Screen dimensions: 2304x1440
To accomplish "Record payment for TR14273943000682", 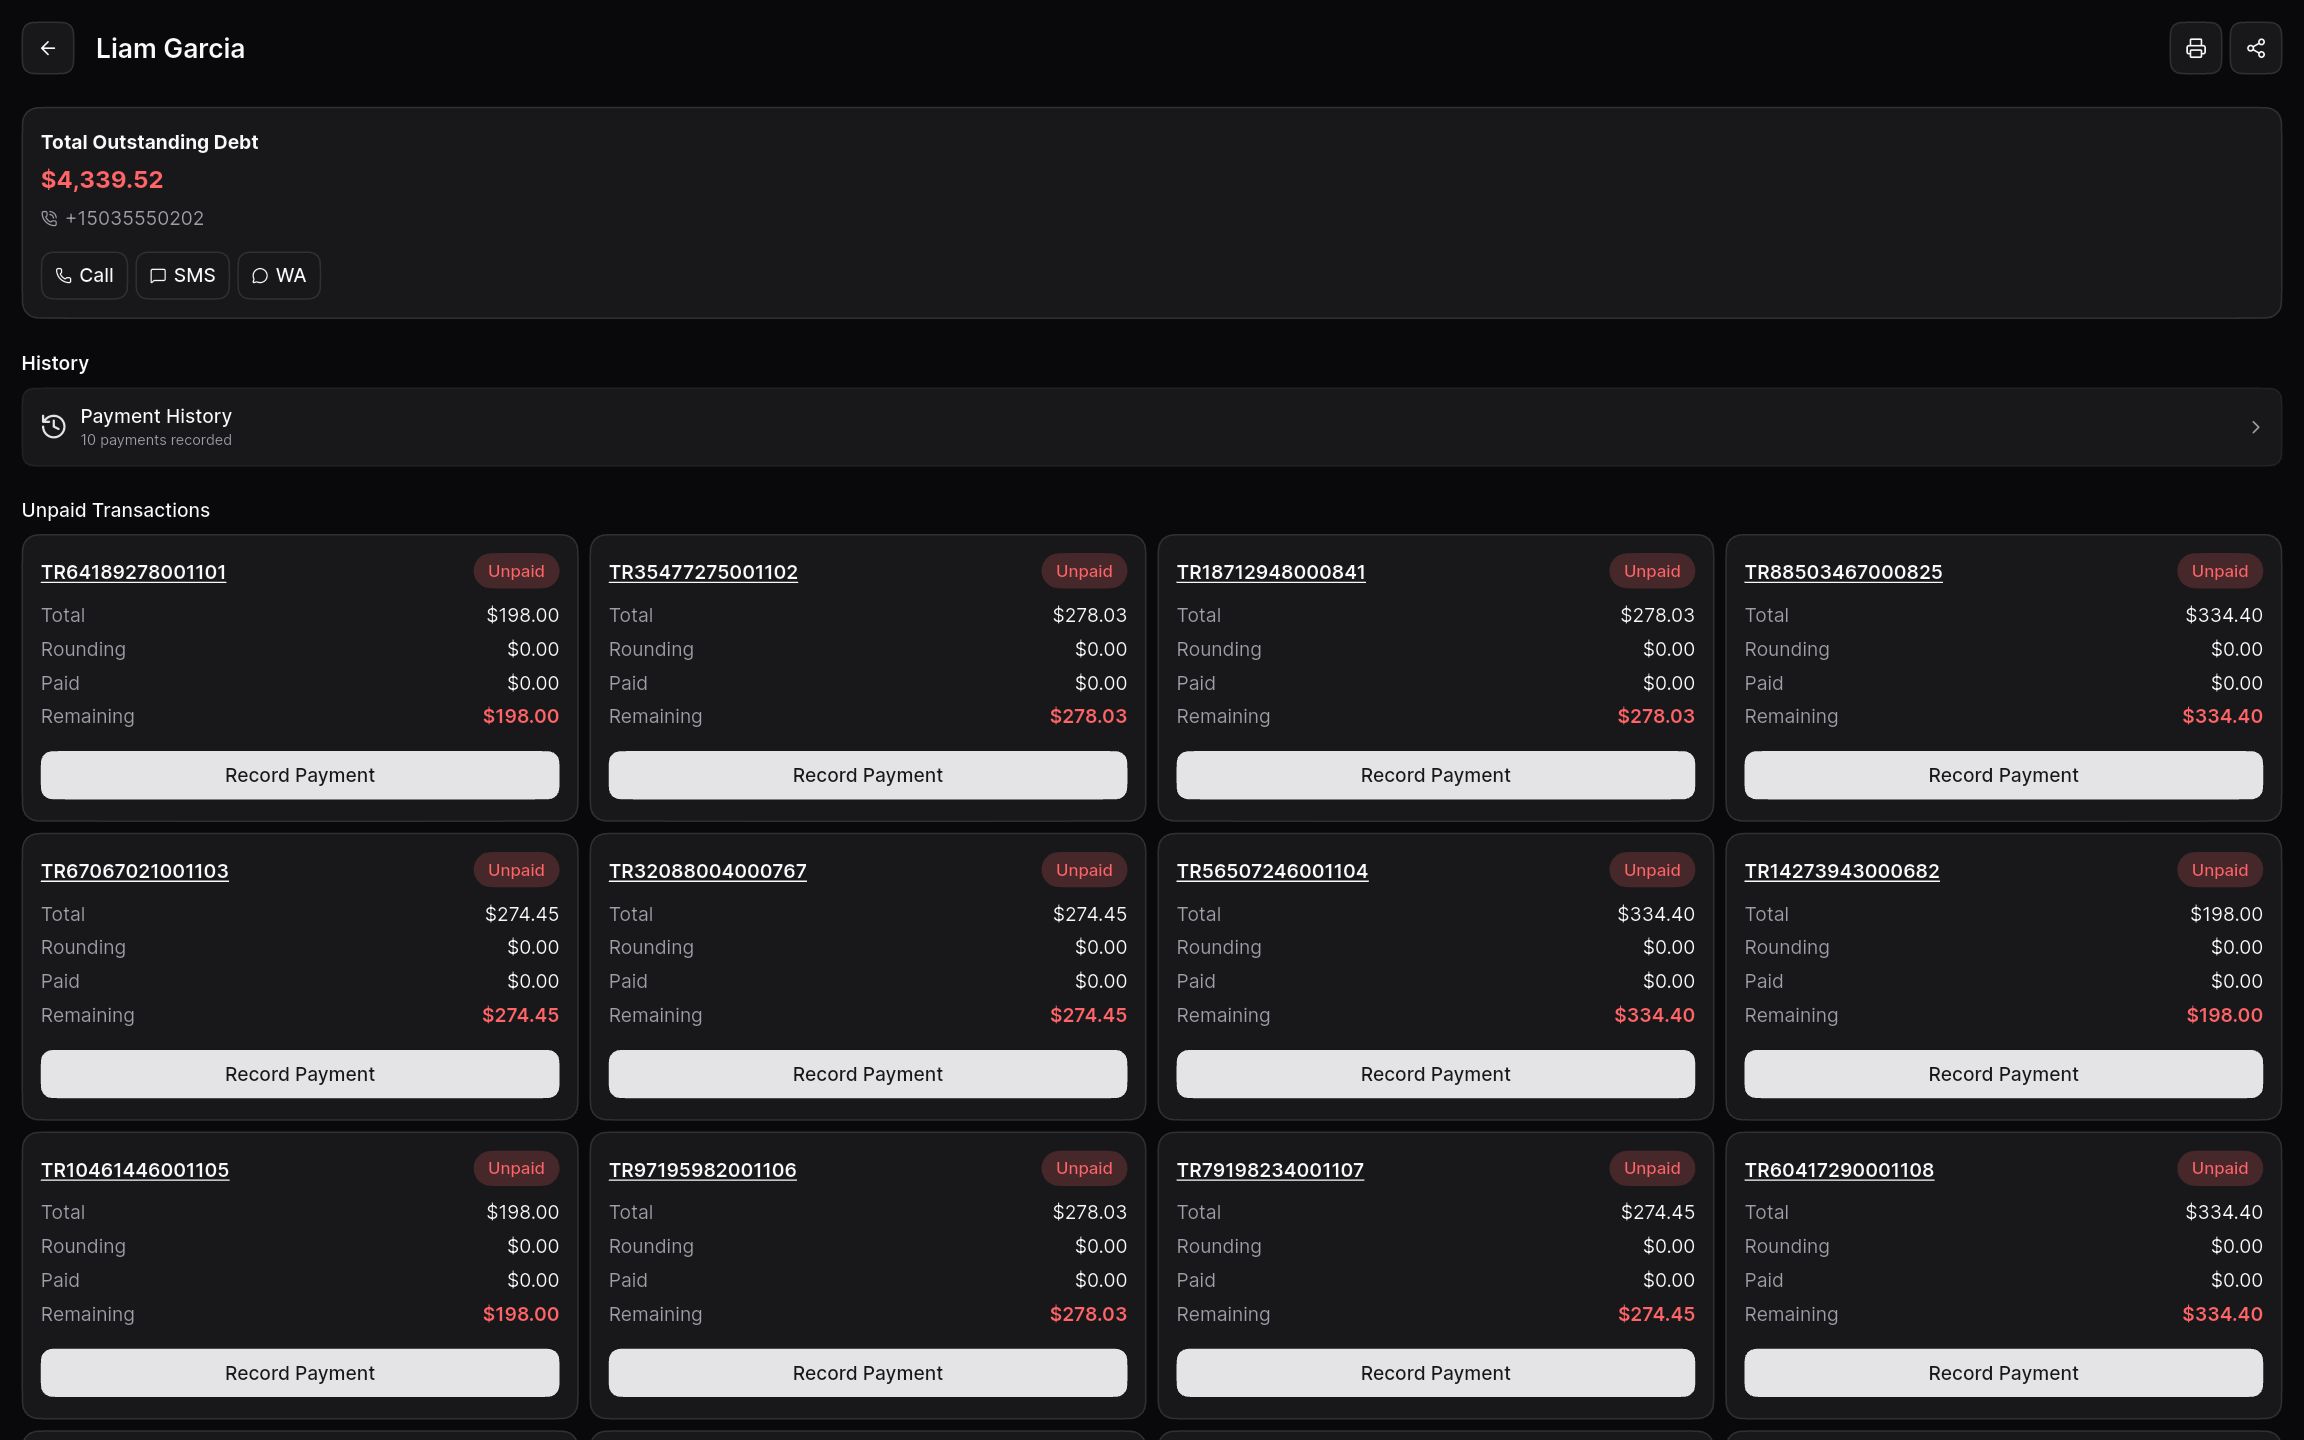I will click(2004, 1074).
